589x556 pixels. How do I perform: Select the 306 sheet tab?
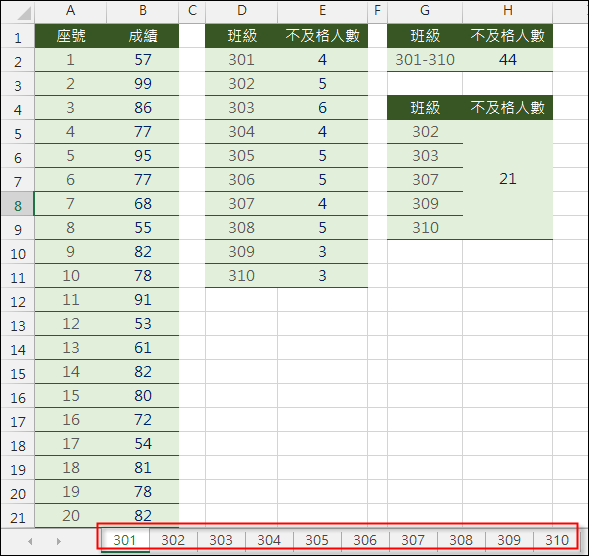pos(365,540)
